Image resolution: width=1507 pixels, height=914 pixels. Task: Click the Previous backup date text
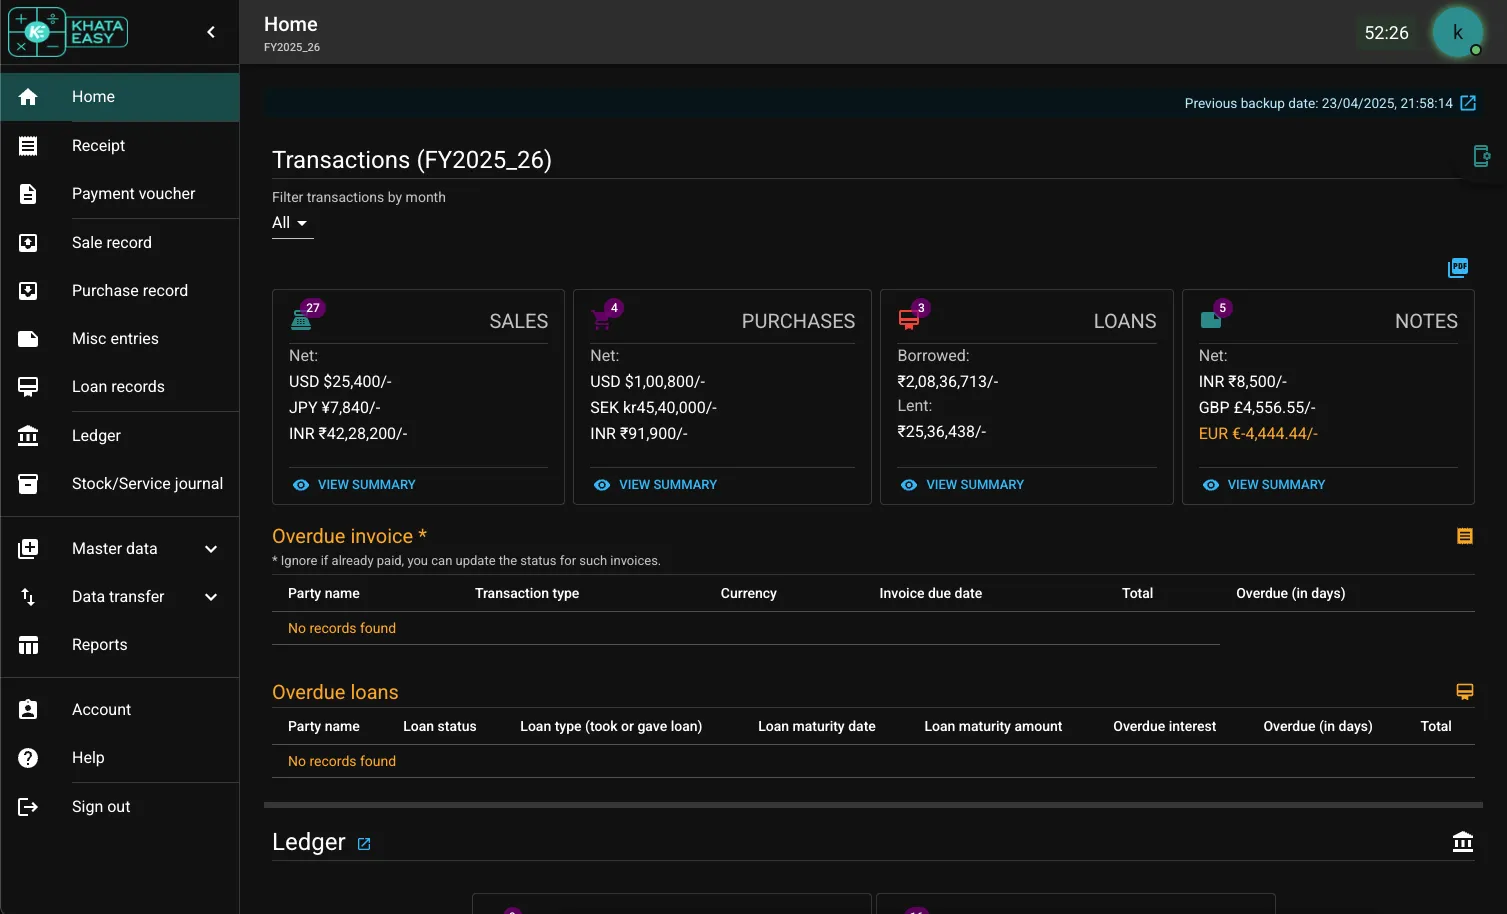(1318, 103)
